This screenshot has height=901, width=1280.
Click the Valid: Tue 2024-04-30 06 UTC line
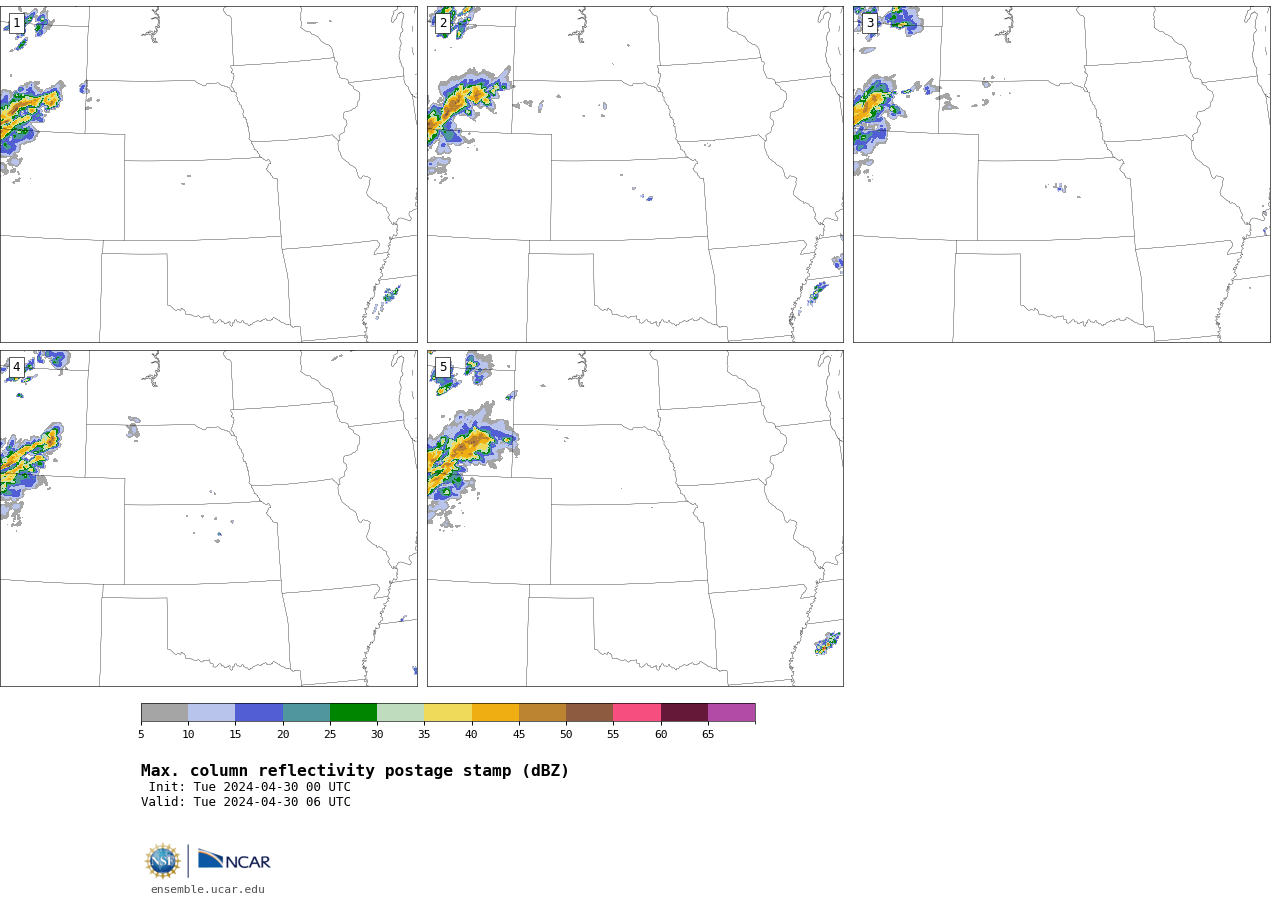pos(246,802)
